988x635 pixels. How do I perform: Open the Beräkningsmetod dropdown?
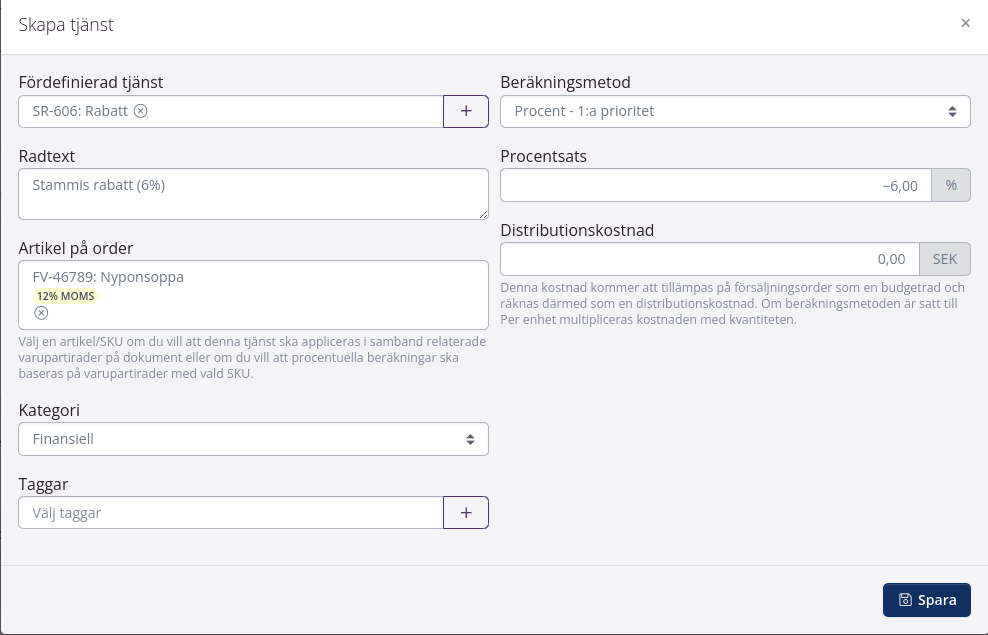coord(735,111)
